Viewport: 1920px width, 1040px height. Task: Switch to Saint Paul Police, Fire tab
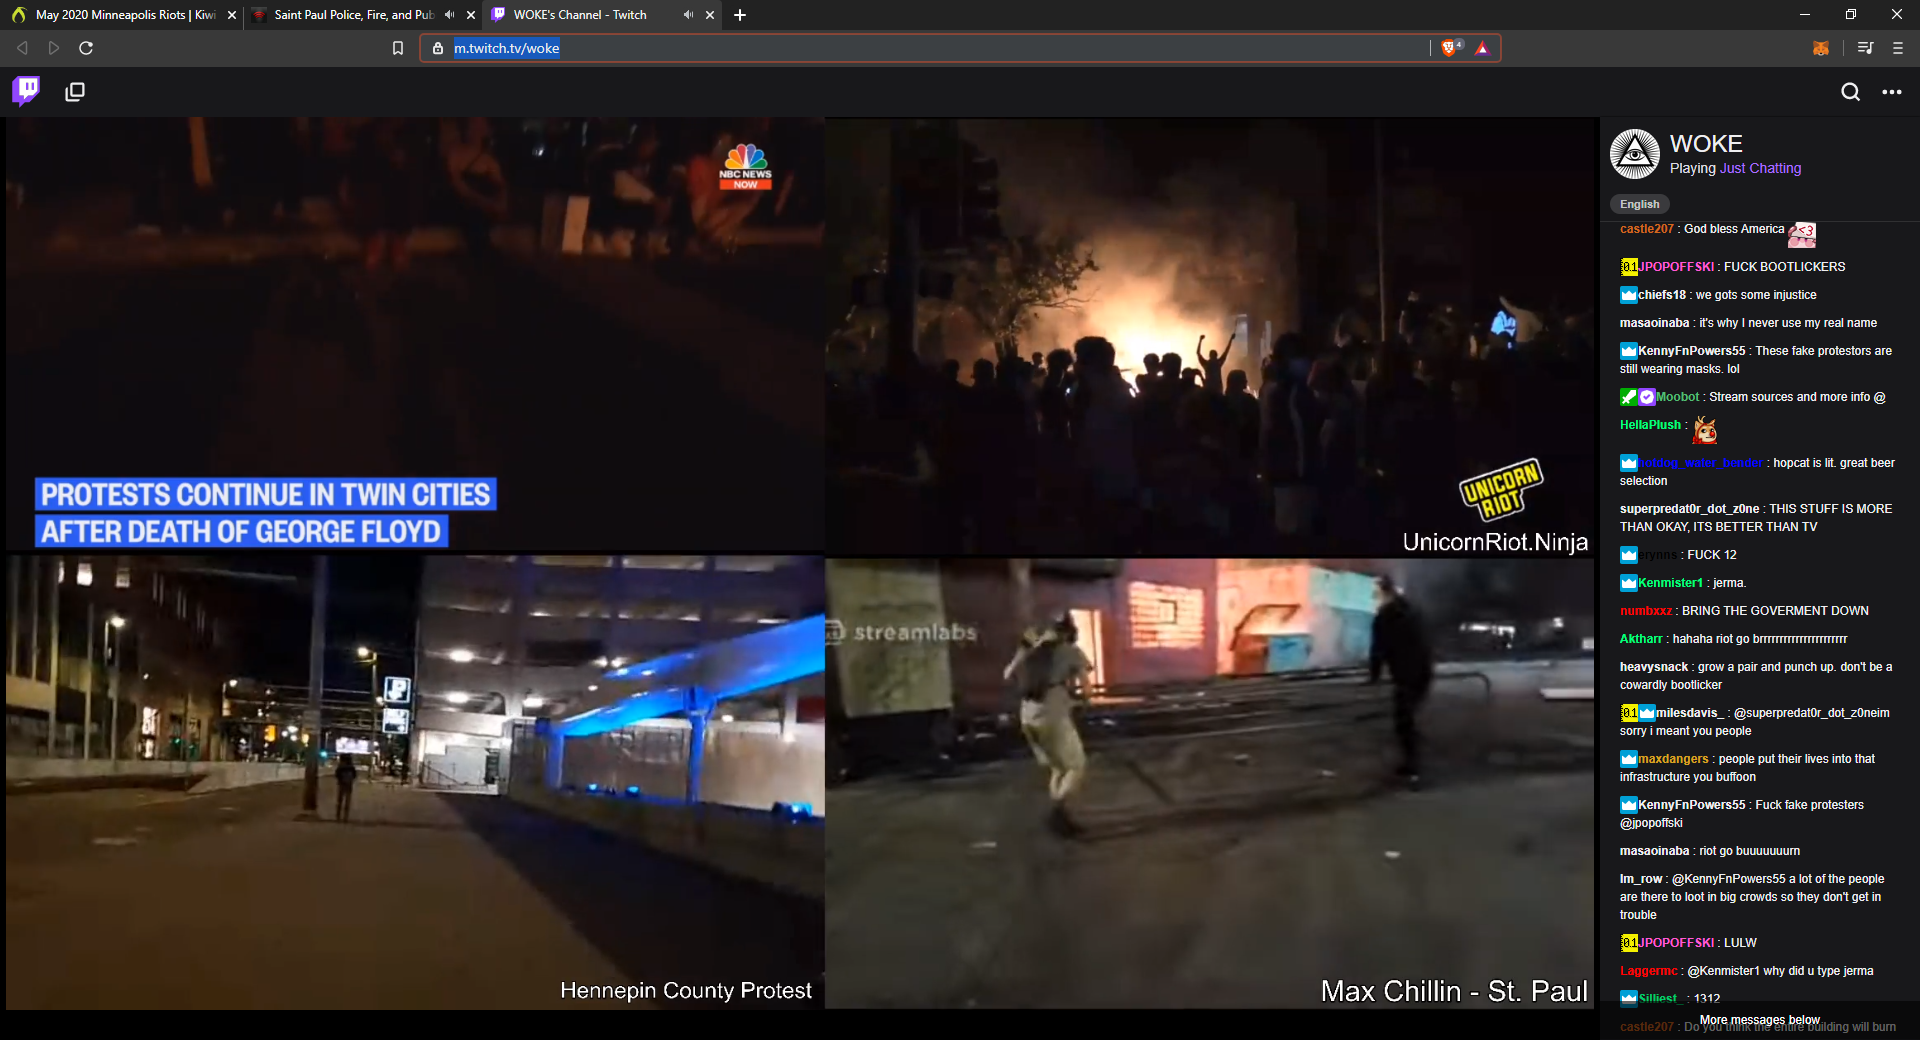click(x=362, y=15)
